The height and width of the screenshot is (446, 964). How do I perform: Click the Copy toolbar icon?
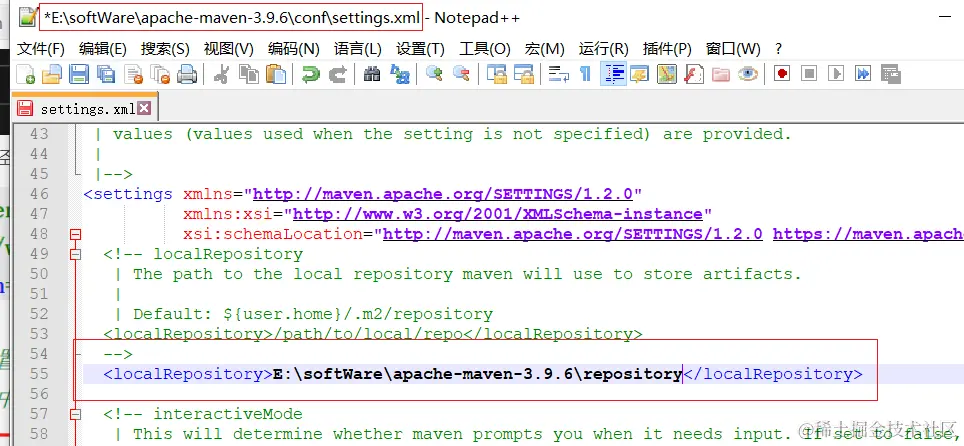pyautogui.click(x=248, y=74)
